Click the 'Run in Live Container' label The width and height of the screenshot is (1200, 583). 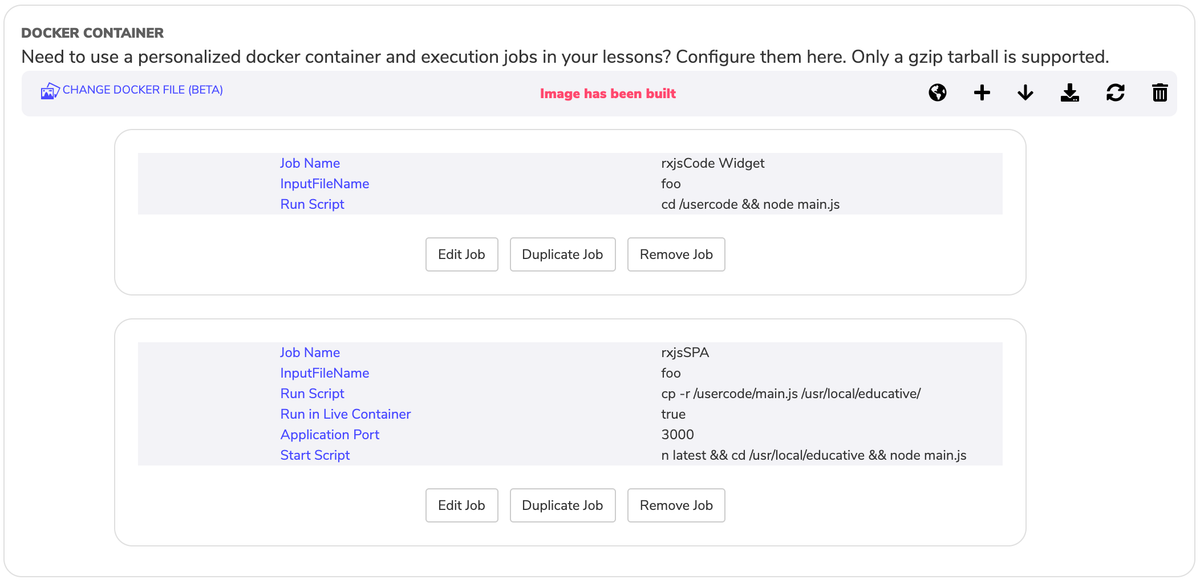pos(345,414)
